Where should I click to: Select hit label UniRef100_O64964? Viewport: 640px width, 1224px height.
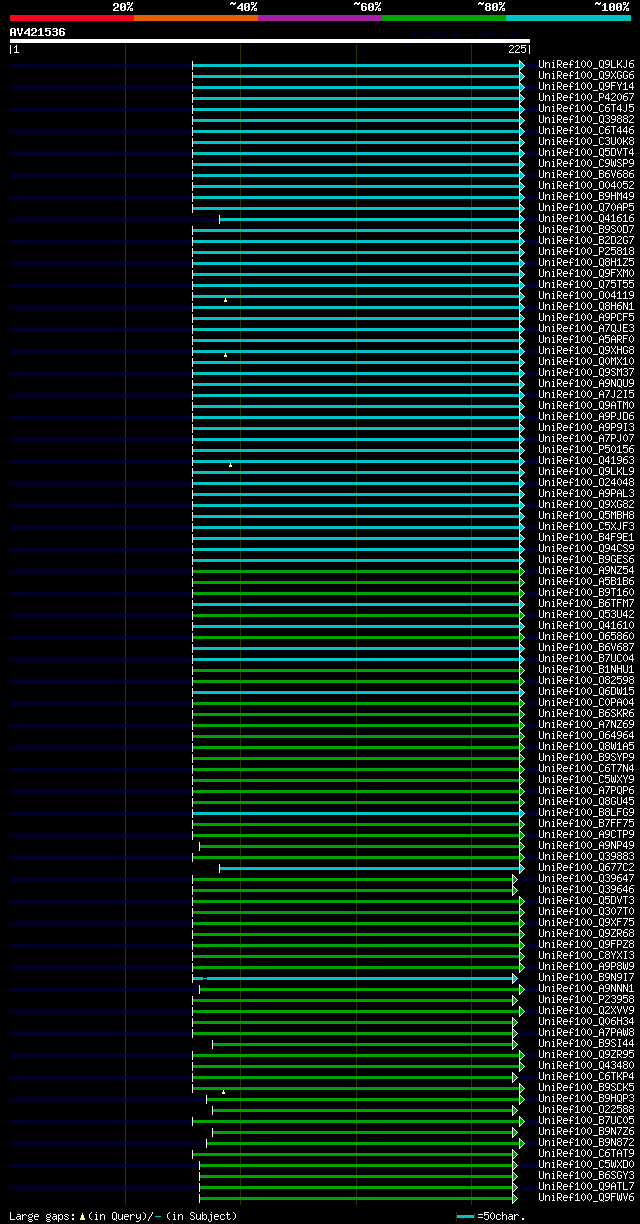pos(586,735)
